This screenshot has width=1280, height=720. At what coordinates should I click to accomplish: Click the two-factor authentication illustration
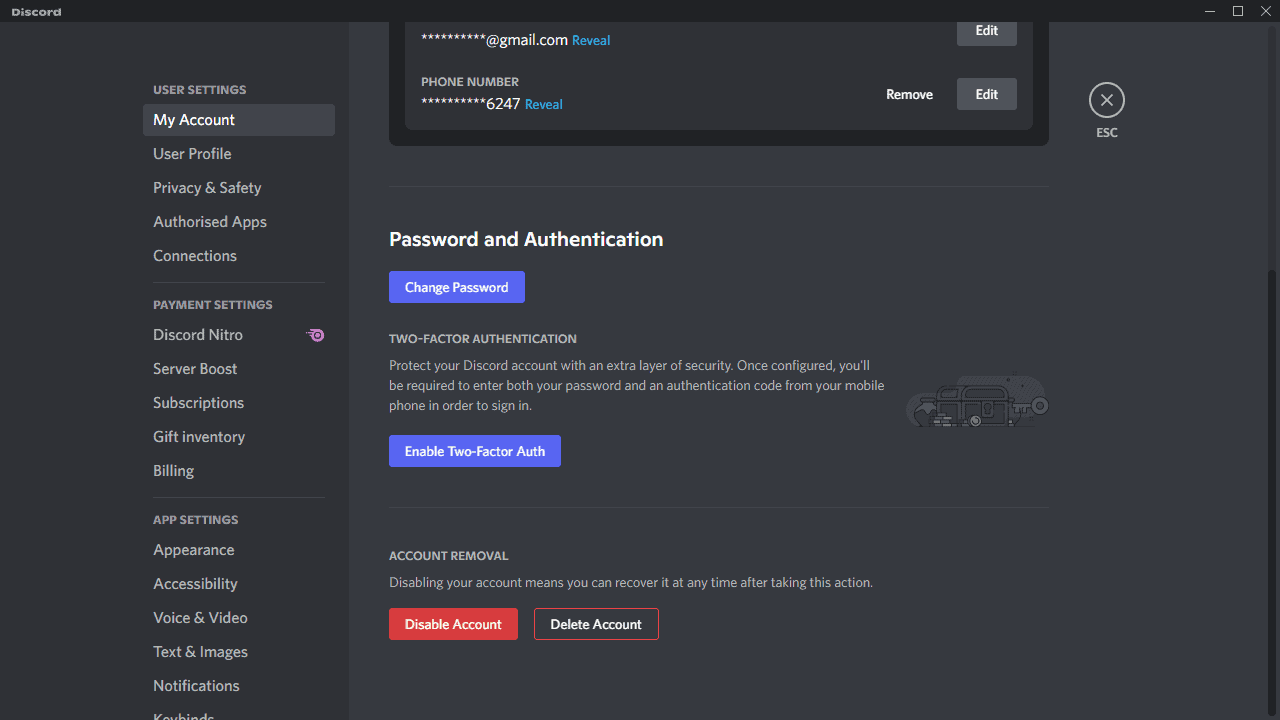(978, 402)
